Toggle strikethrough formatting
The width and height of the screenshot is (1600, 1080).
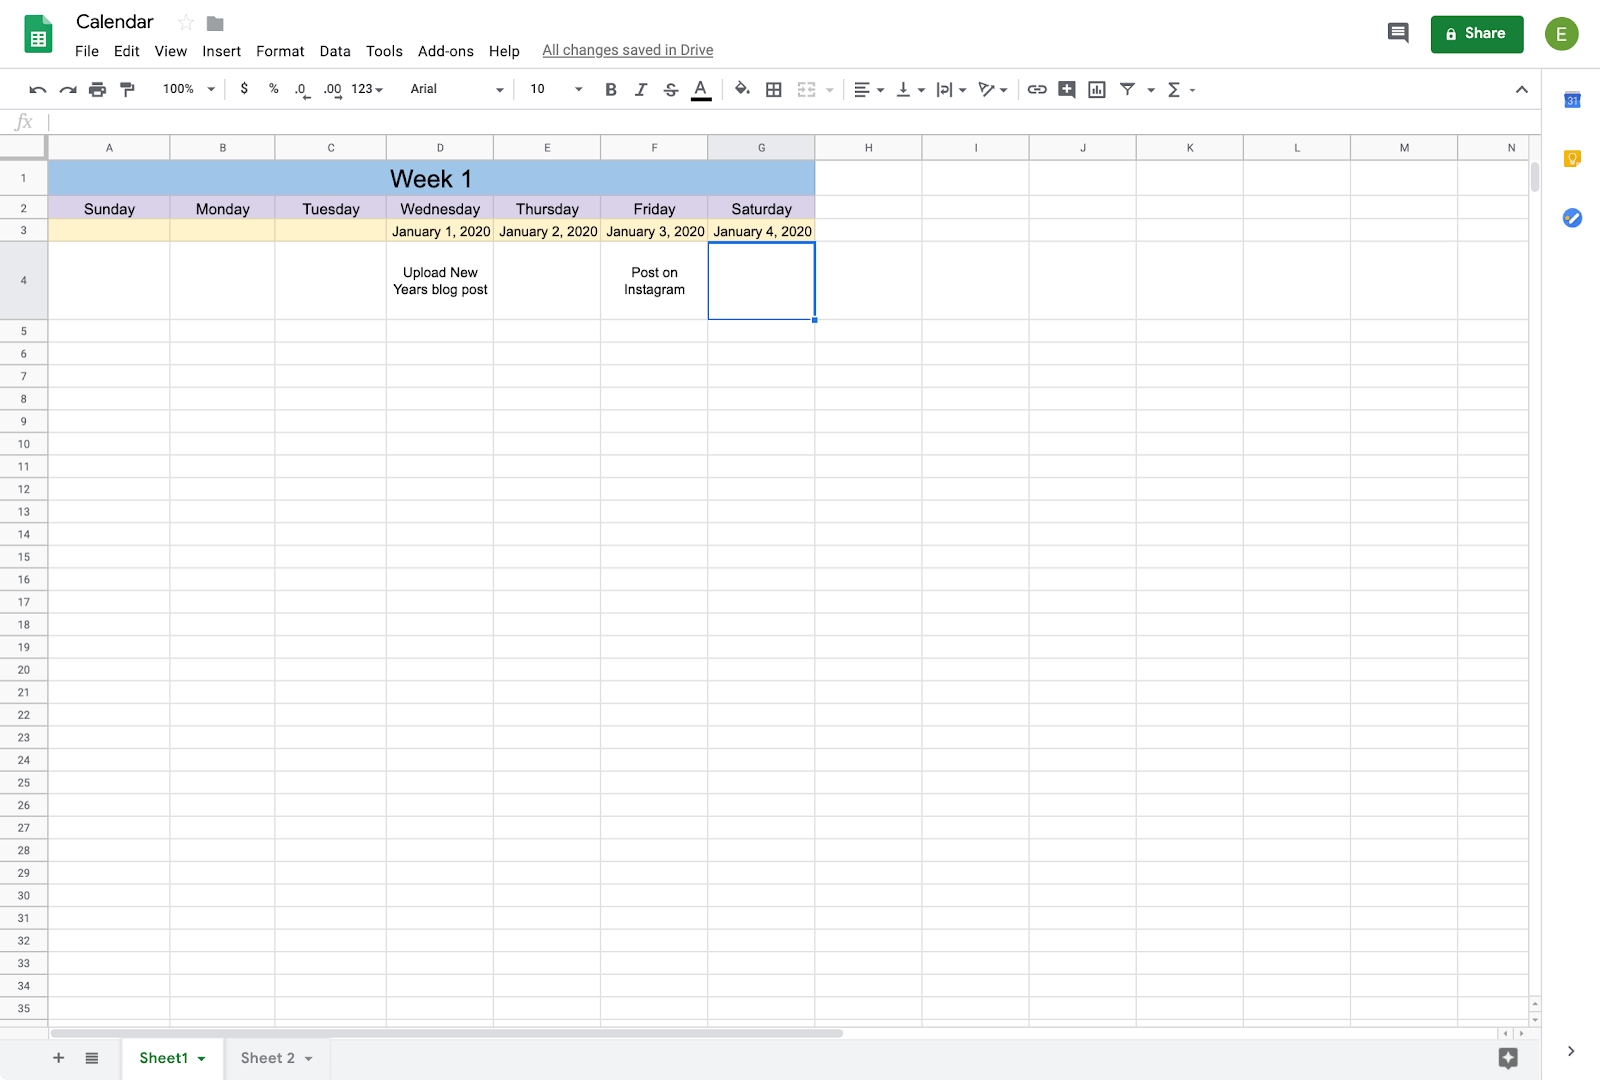click(x=671, y=90)
